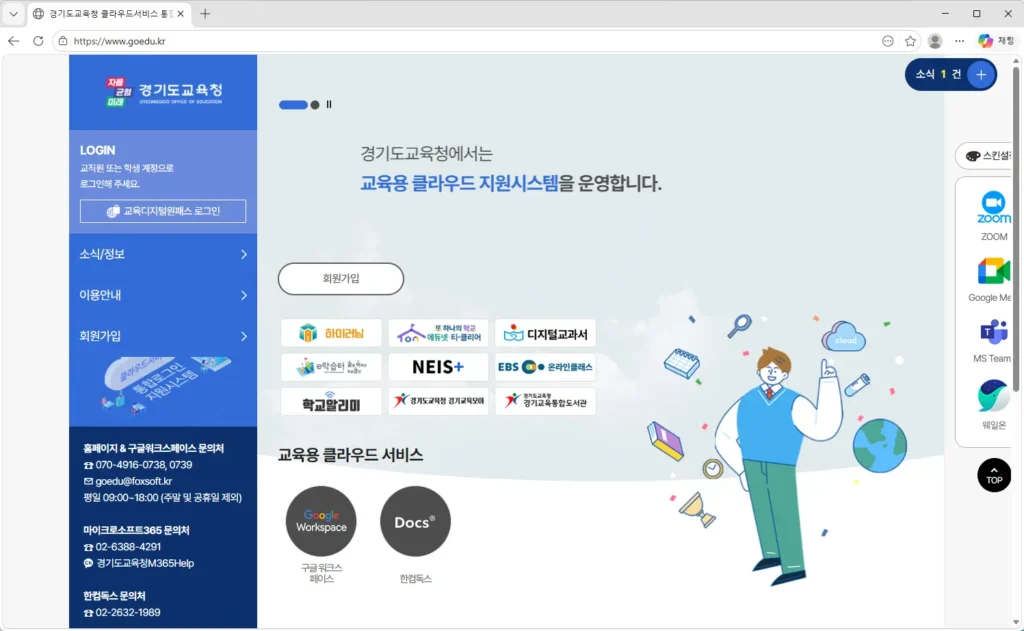Click phone number 02-6388-4291
Image resolution: width=1024 pixels, height=631 pixels.
(x=128, y=547)
